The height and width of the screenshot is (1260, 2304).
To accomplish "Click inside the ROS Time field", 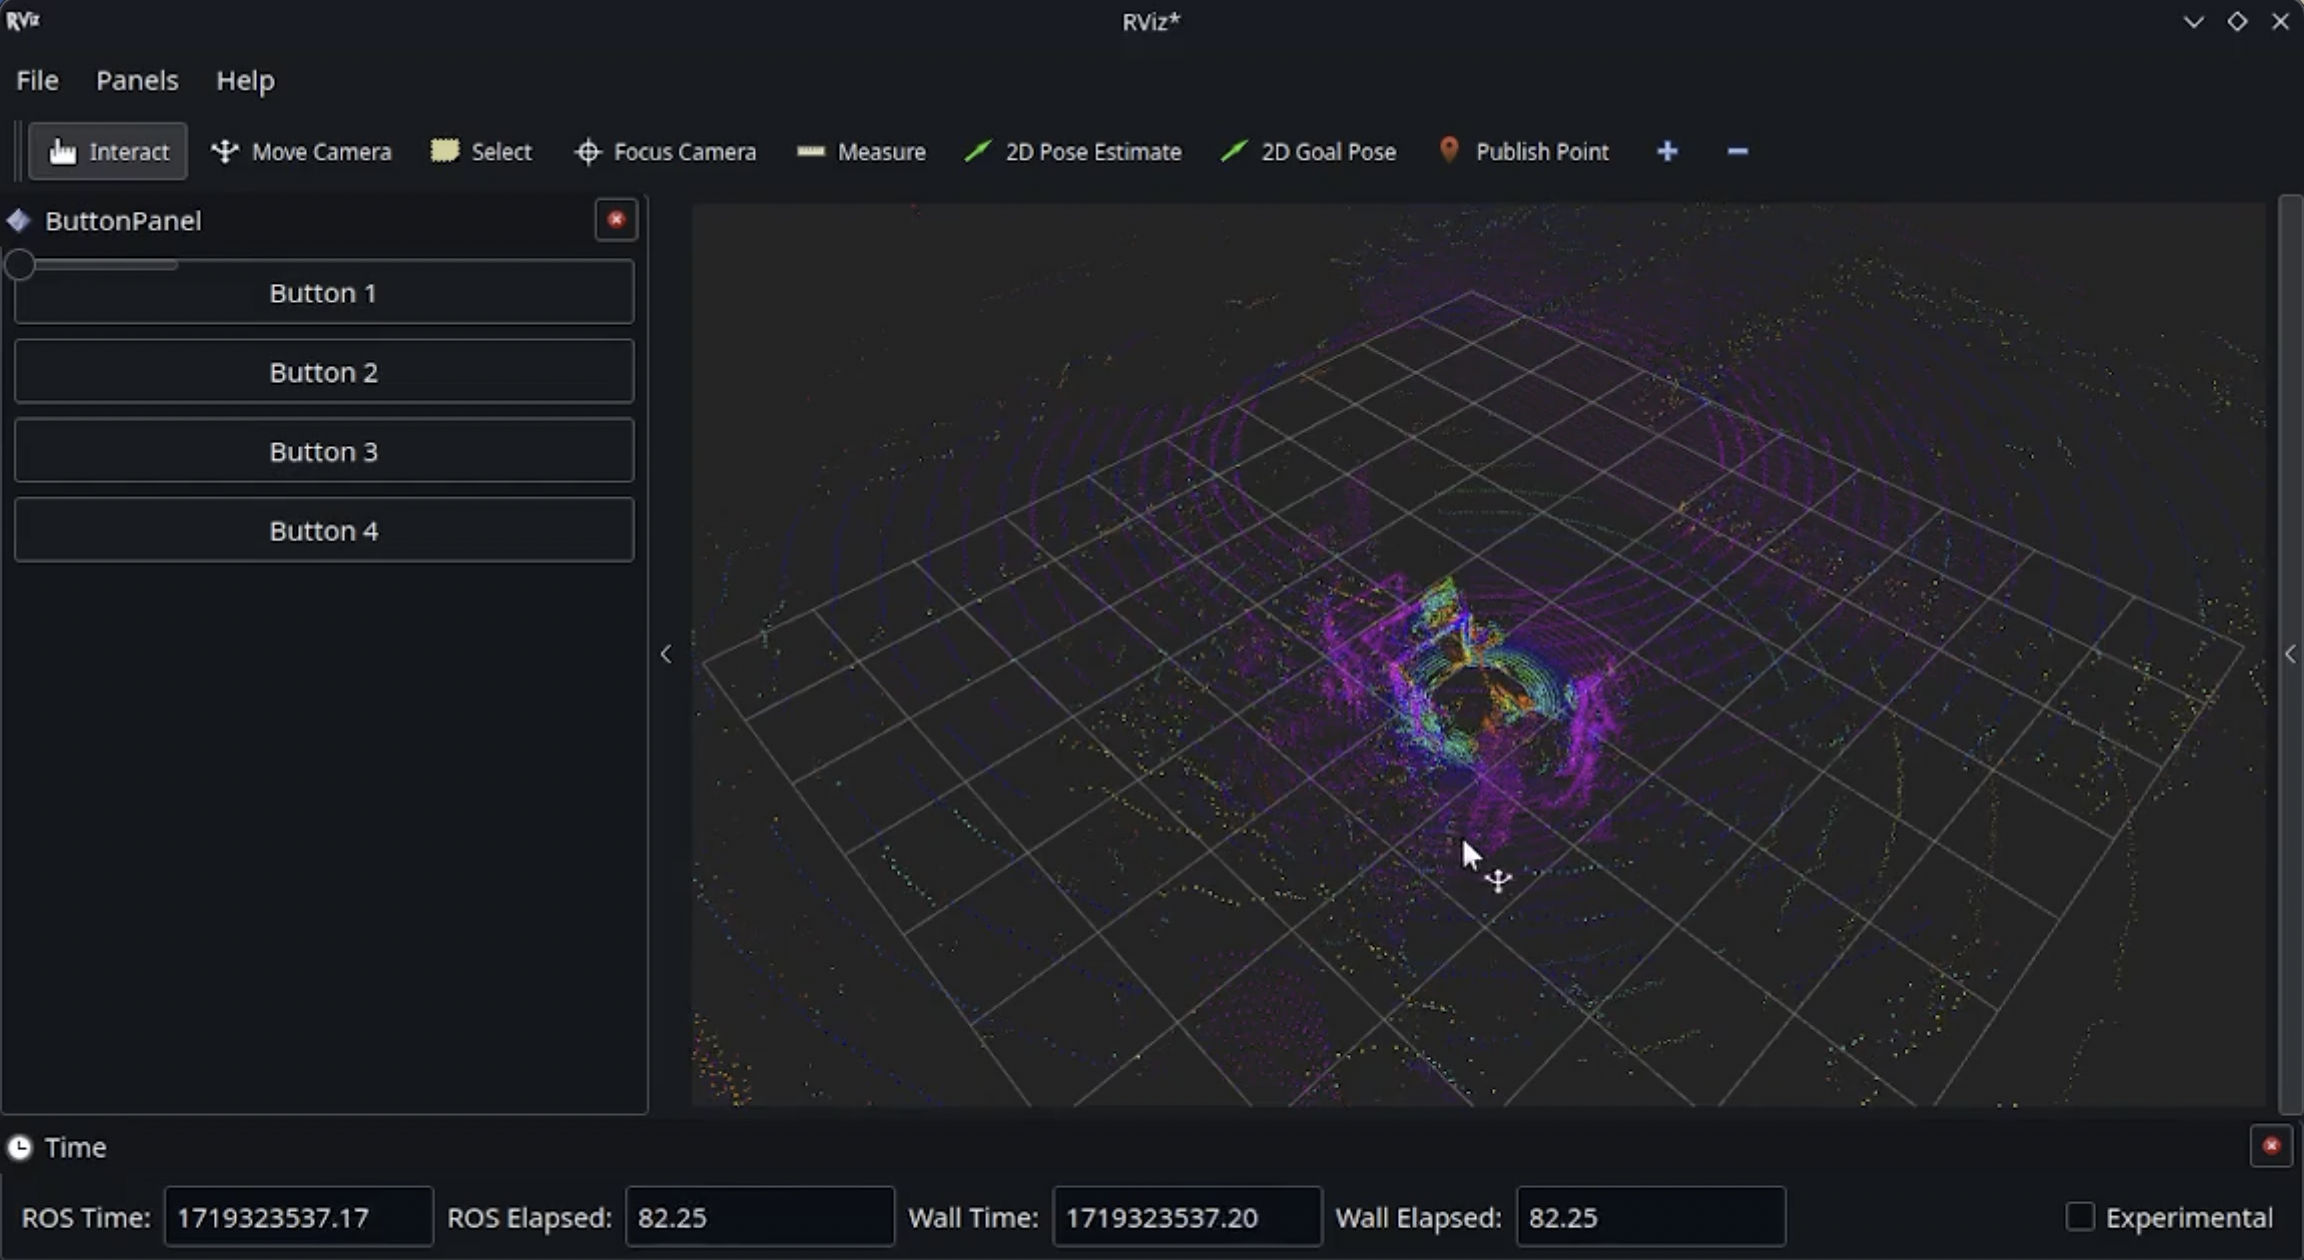I will coord(297,1216).
